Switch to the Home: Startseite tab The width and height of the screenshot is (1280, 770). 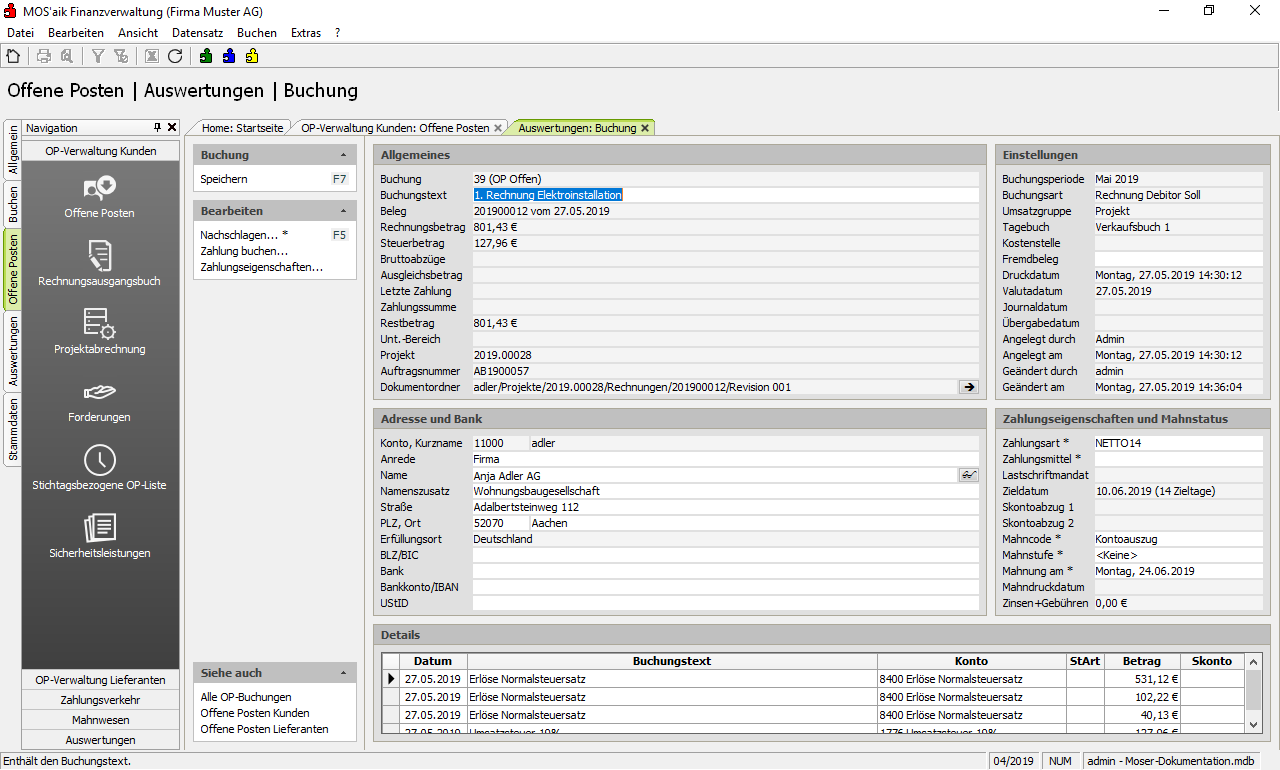242,128
